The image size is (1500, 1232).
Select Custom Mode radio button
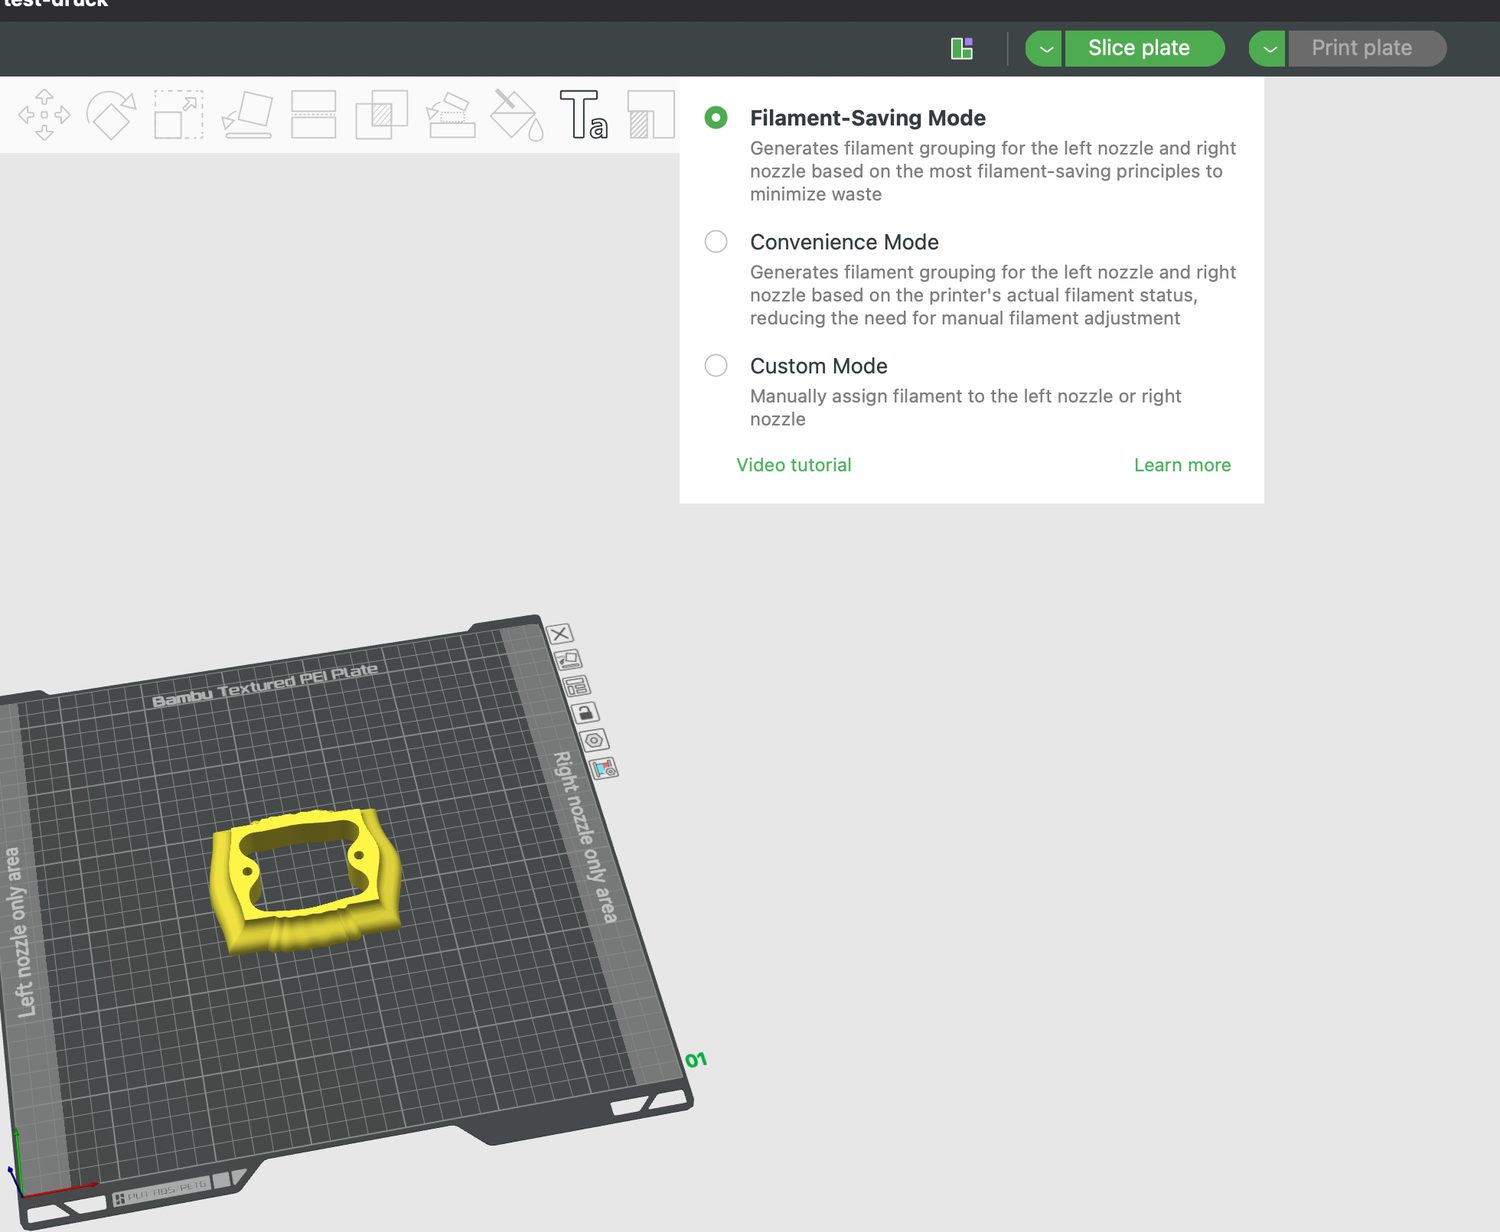tap(716, 366)
